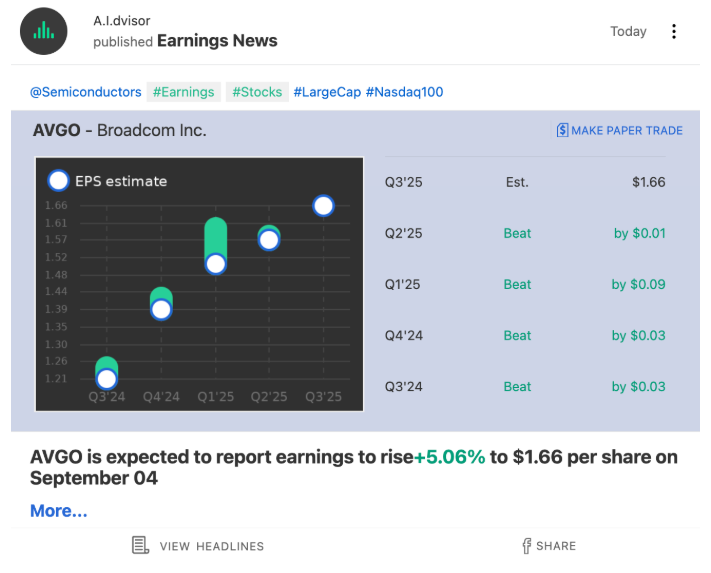The height and width of the screenshot is (573, 711).
Task: Open the A.I.dvisor author name
Action: tap(122, 21)
